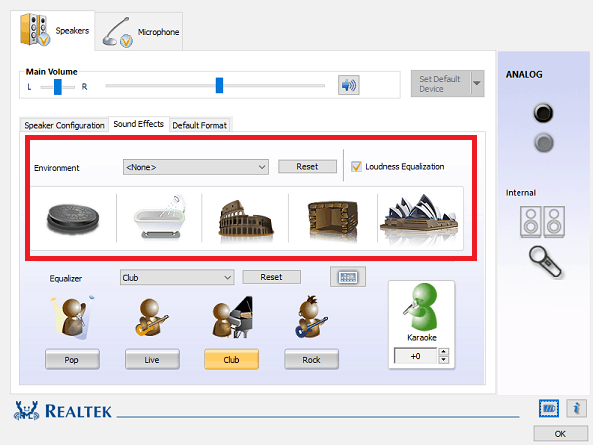Click the Realtek crab logo
This screenshot has width=593, height=445.
click(x=26, y=411)
